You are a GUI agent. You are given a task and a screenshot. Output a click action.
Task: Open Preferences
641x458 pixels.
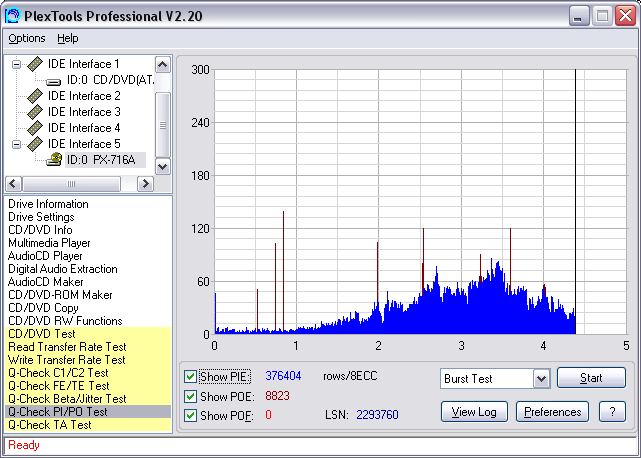click(x=553, y=412)
